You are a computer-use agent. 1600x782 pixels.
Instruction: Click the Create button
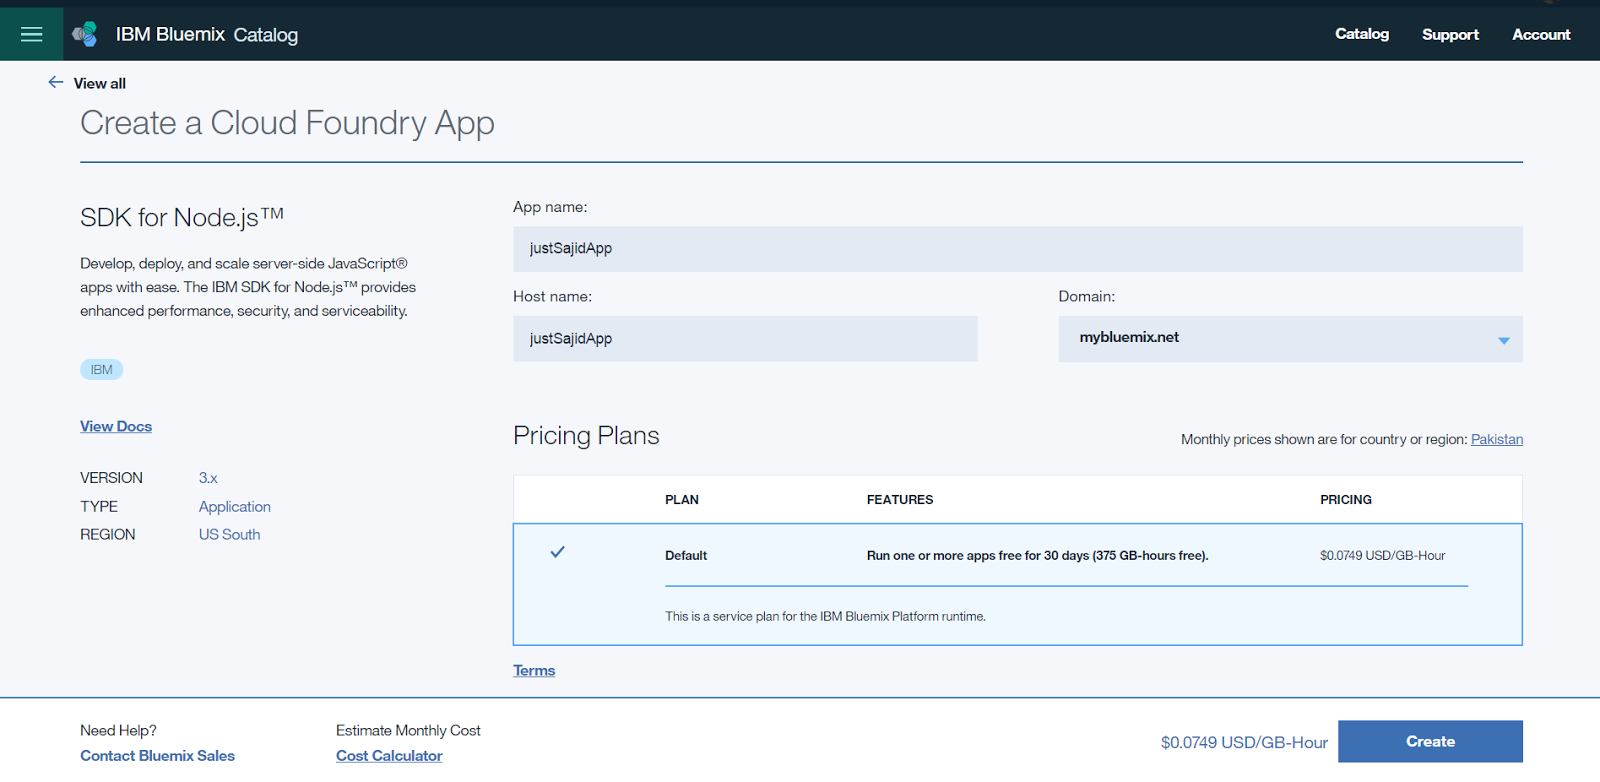click(x=1430, y=741)
